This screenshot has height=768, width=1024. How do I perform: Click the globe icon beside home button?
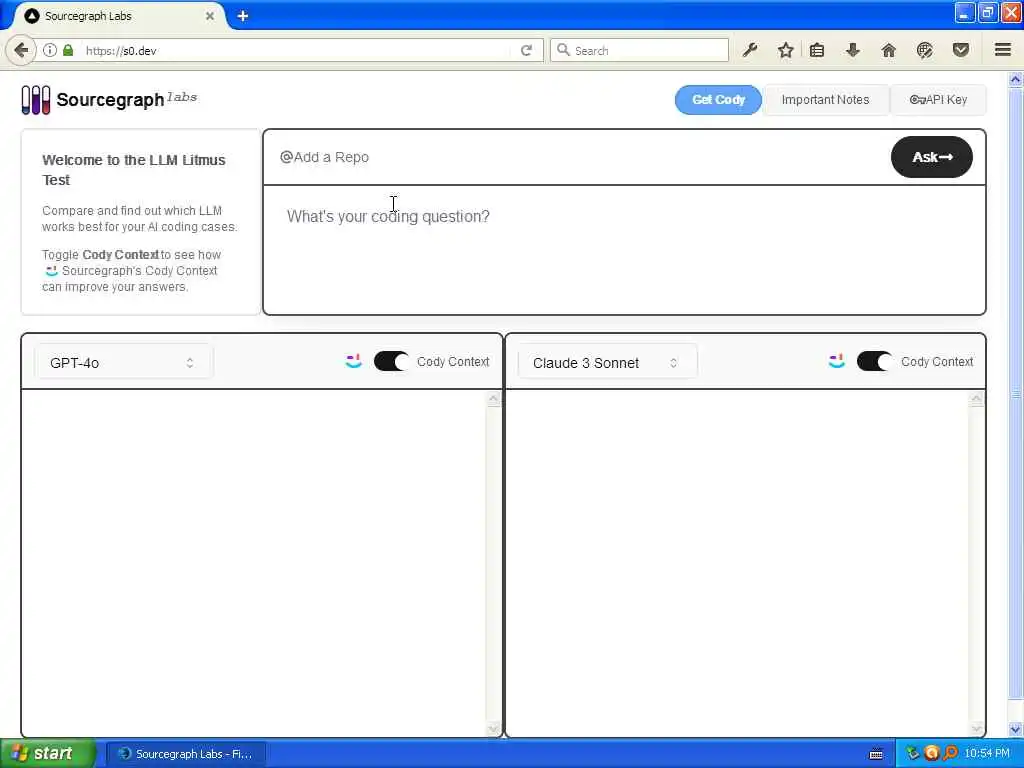(925, 50)
